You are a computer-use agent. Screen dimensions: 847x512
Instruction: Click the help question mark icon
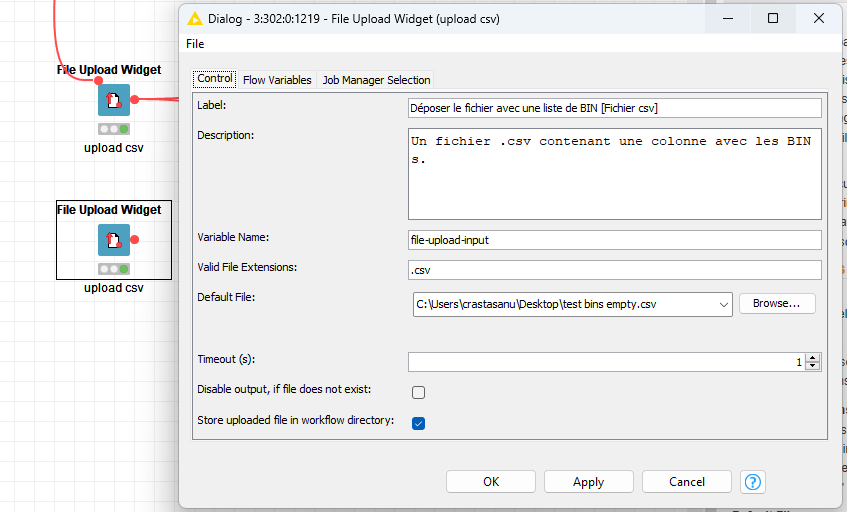click(753, 482)
